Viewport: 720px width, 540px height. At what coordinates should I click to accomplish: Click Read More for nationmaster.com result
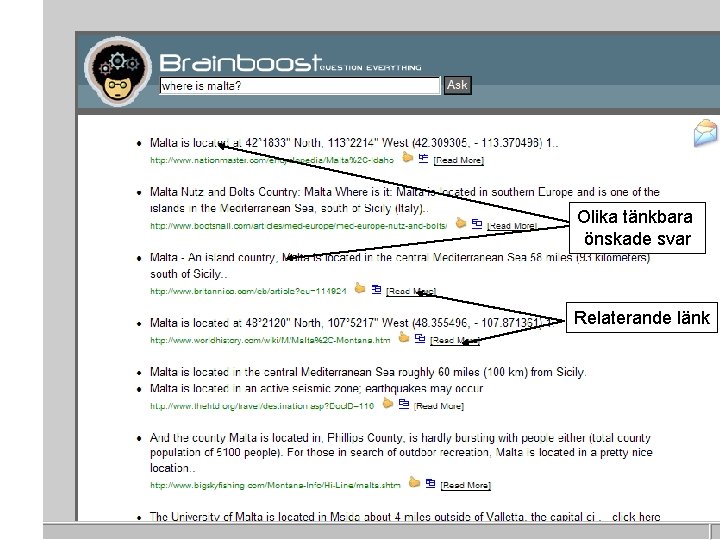(x=459, y=160)
